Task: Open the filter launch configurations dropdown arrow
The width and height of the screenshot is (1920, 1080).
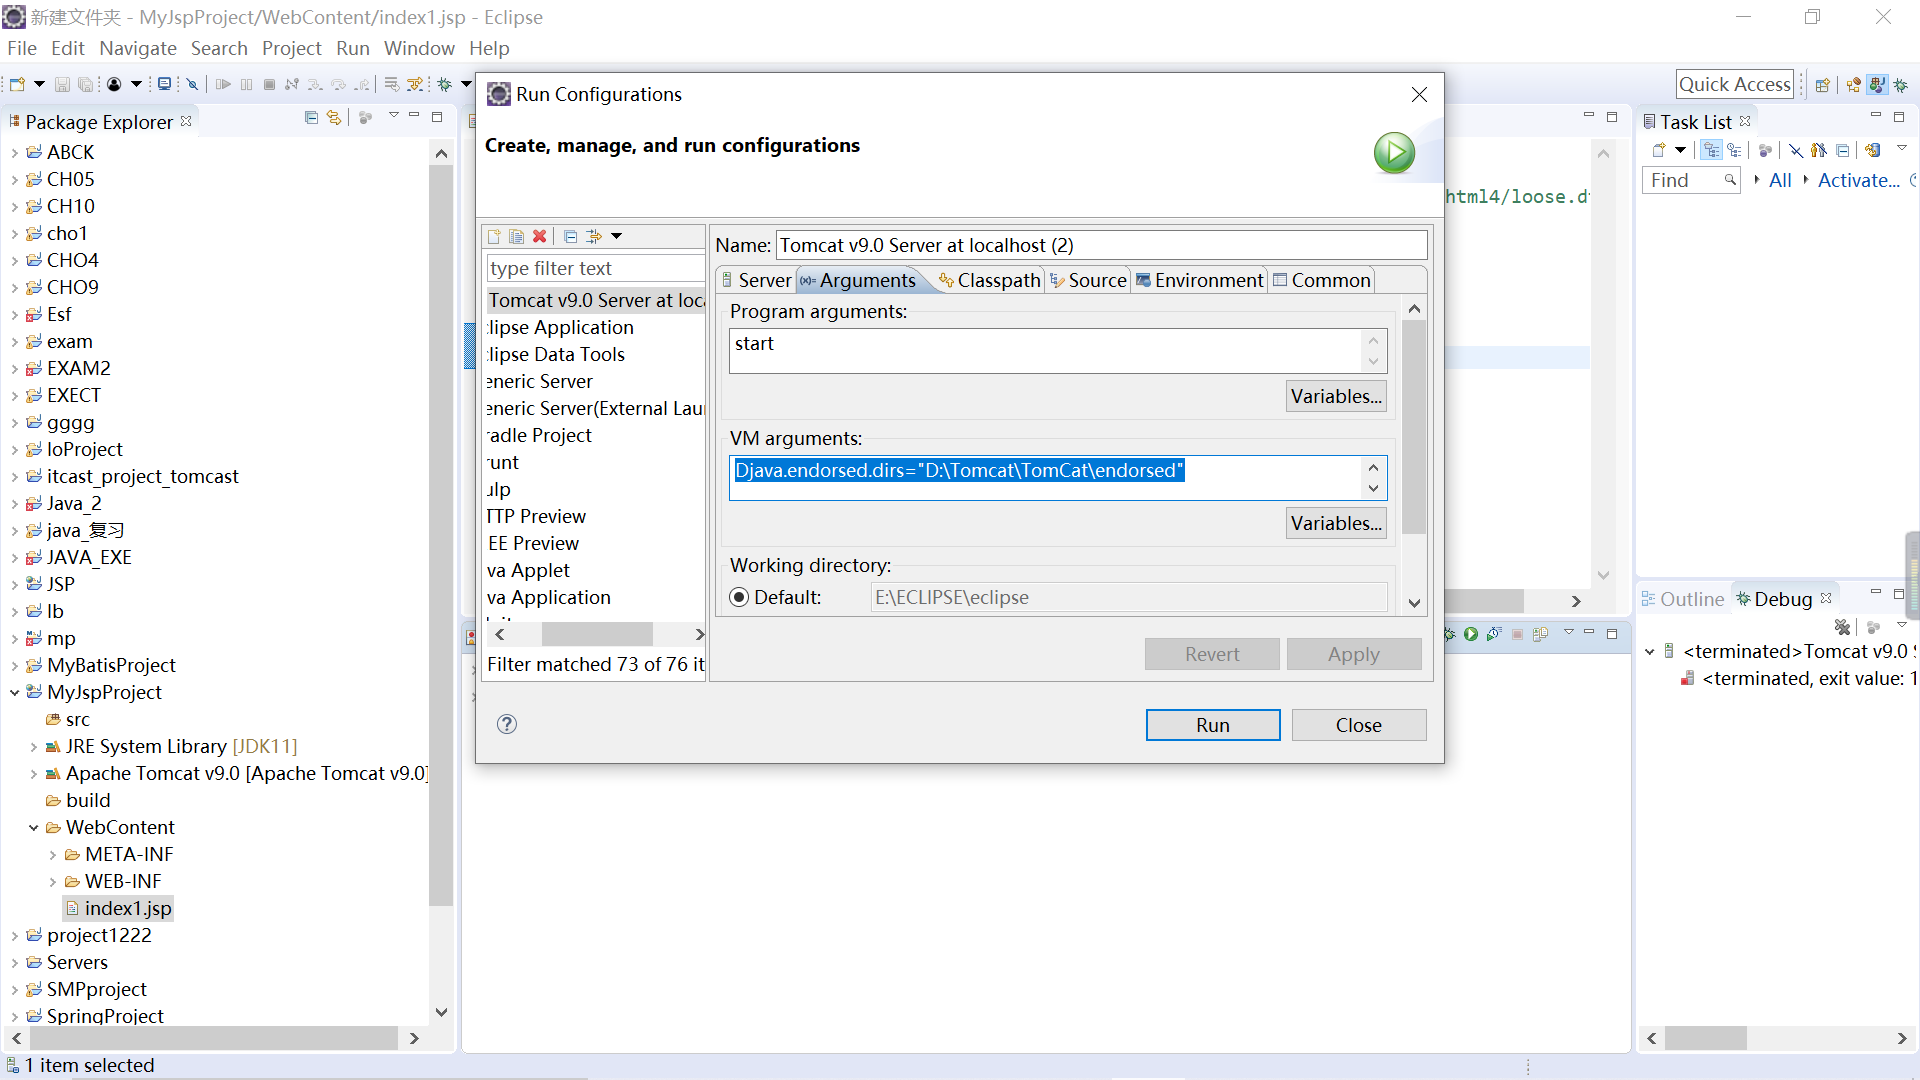Action: (x=617, y=237)
